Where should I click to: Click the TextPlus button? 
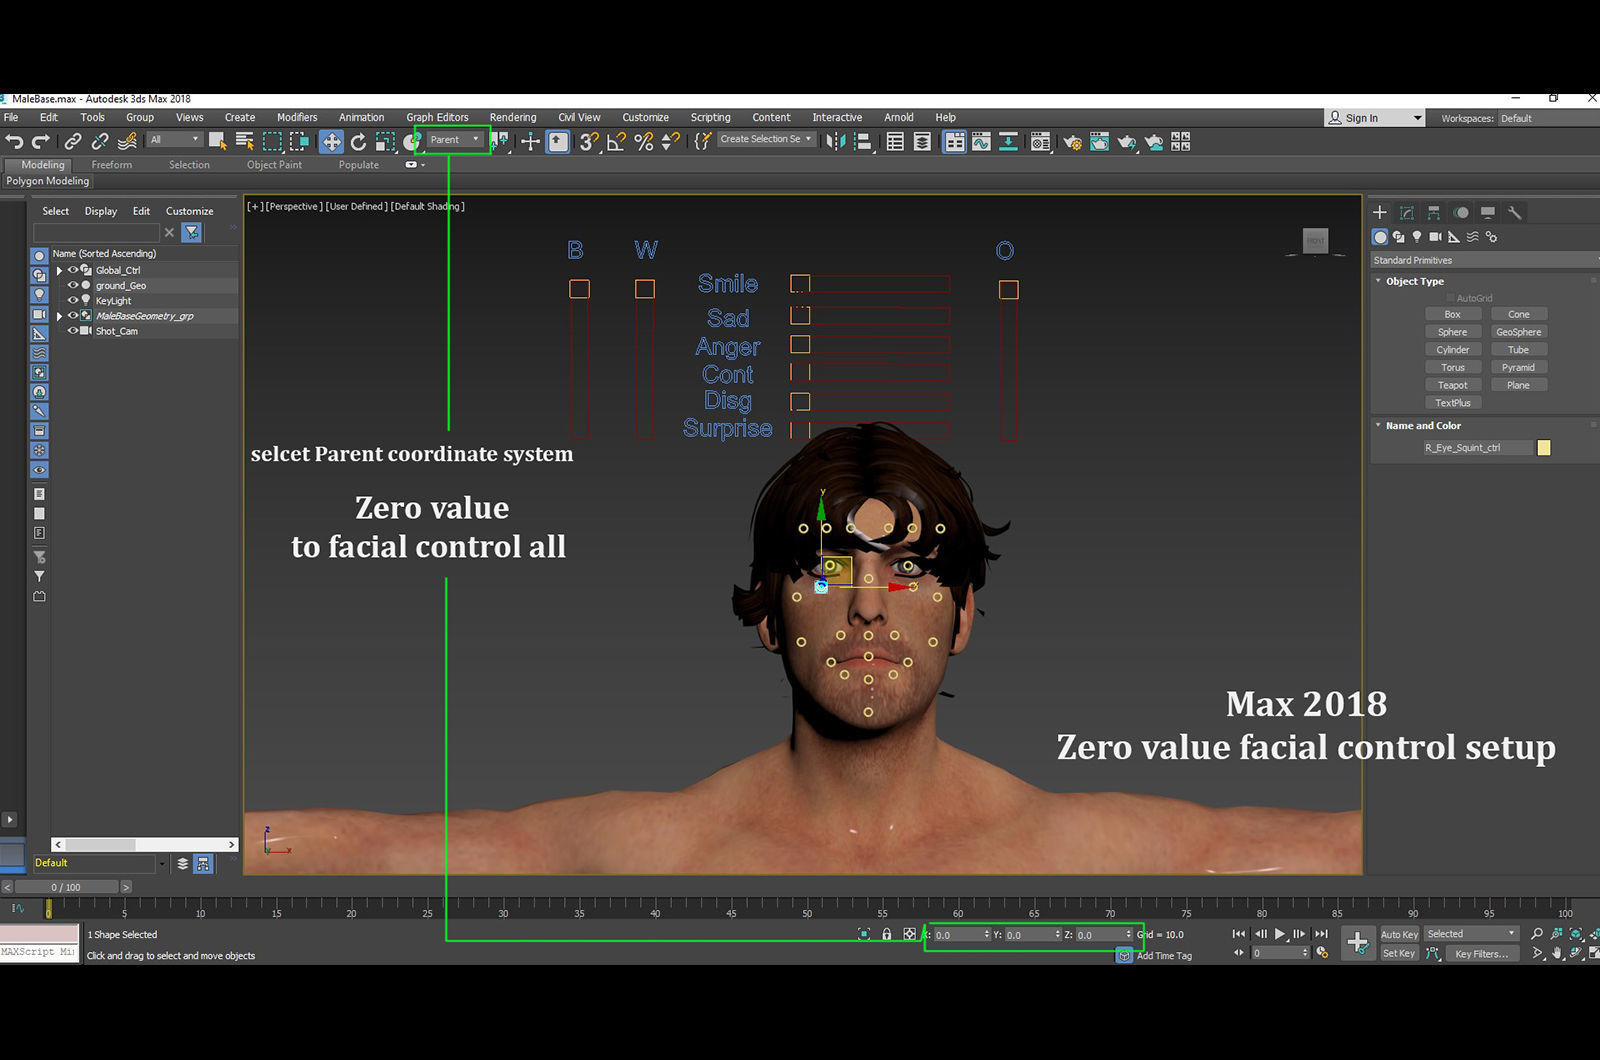pos(1453,403)
